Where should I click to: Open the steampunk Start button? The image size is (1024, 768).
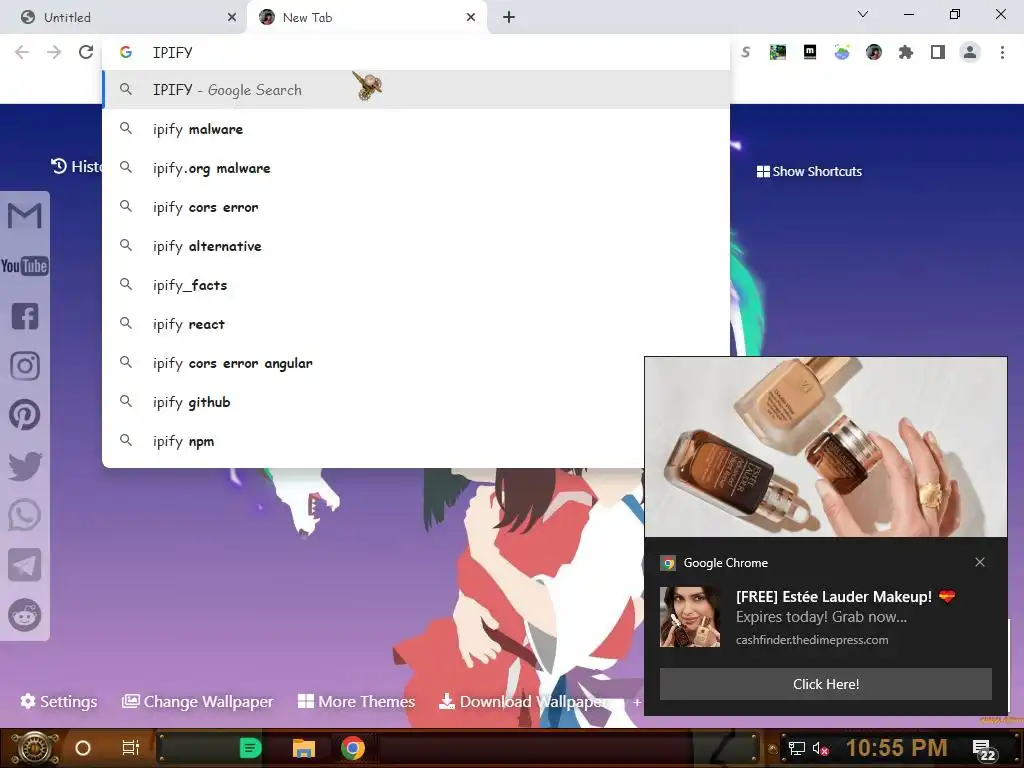coord(34,748)
